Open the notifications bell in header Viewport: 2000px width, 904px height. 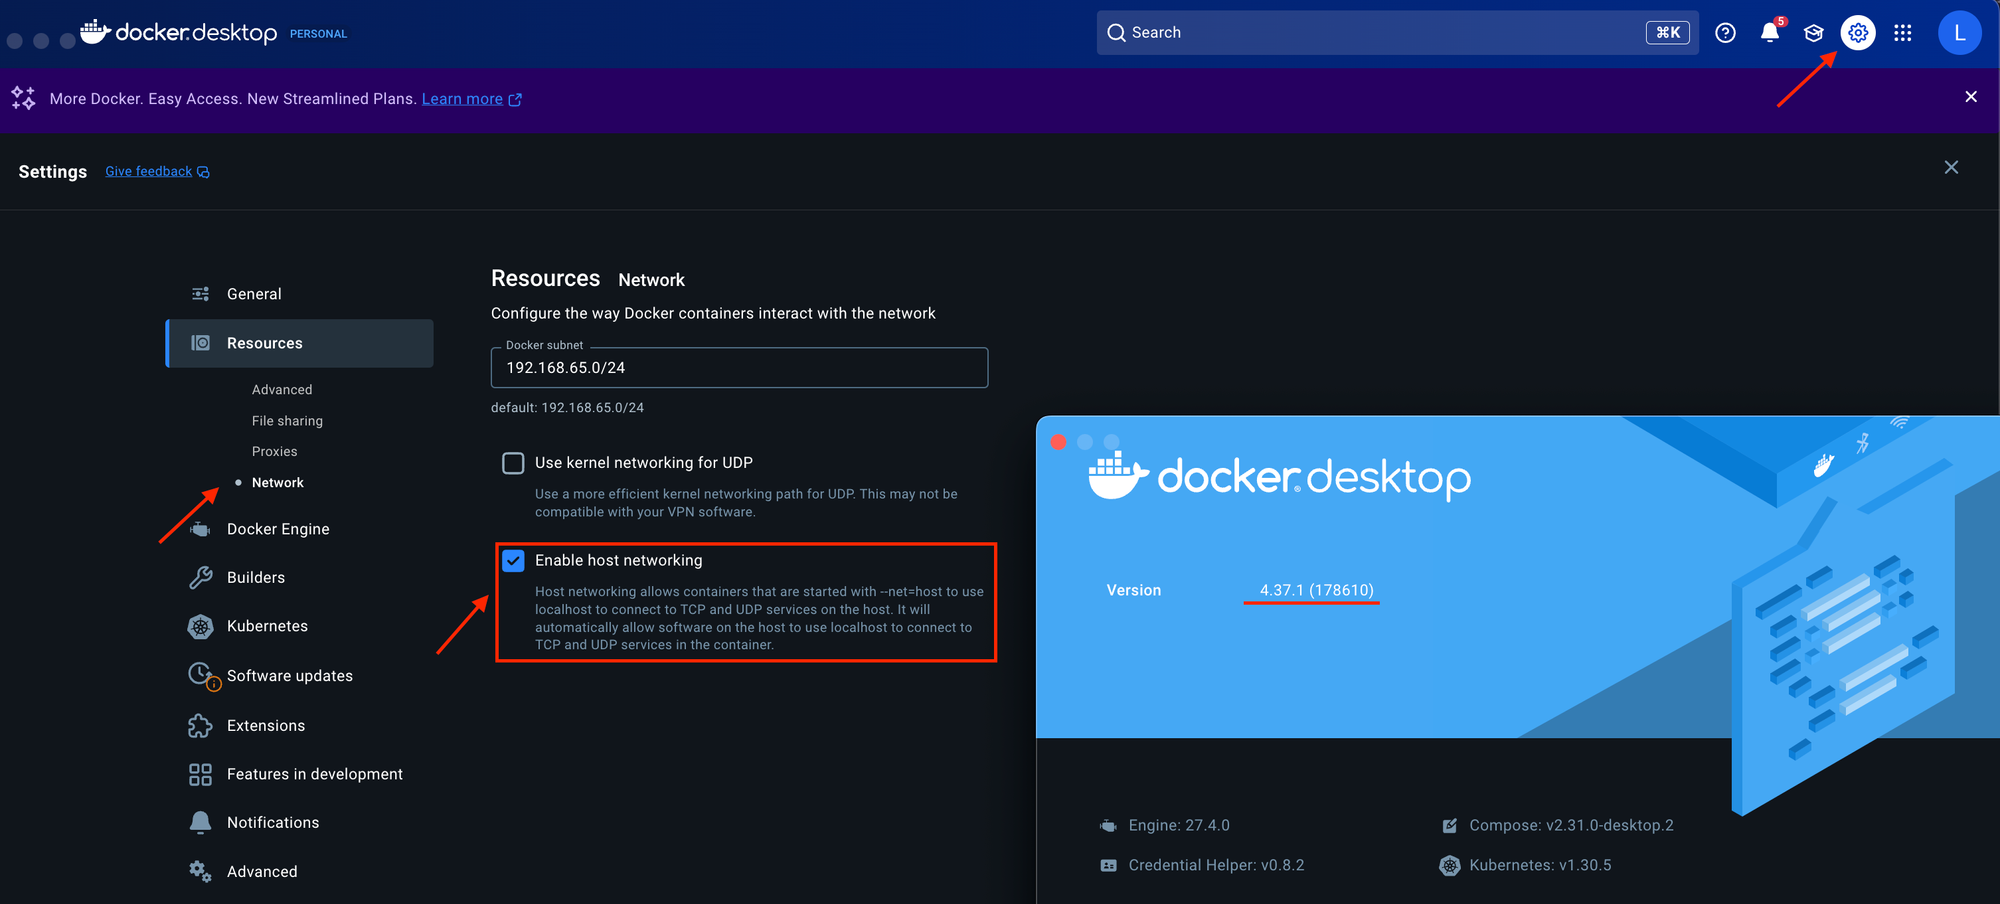click(1770, 32)
